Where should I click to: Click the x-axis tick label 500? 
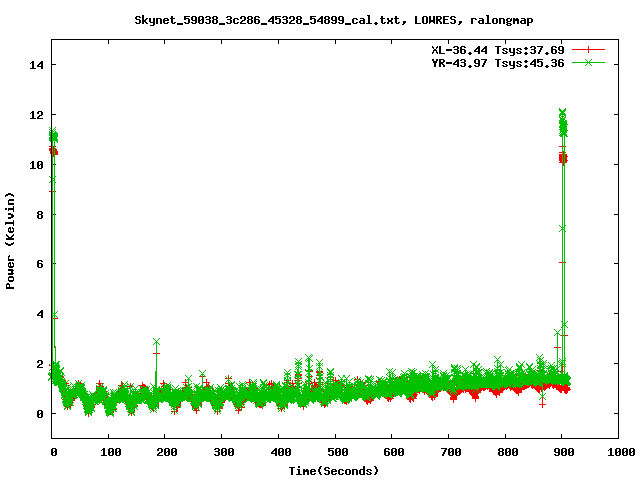338,452
